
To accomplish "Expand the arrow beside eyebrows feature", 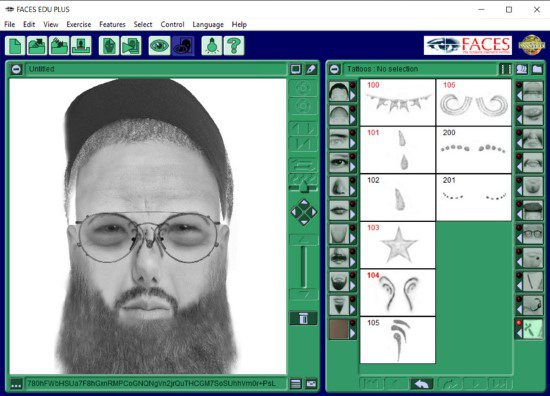I will click(x=353, y=143).
